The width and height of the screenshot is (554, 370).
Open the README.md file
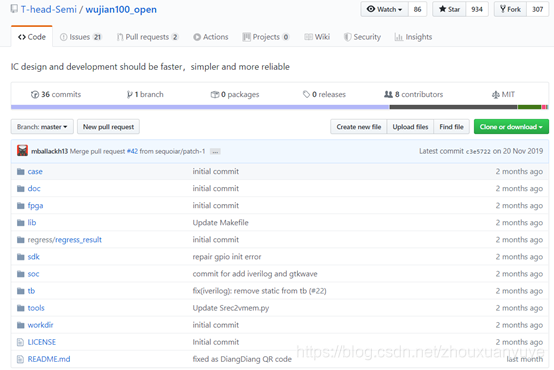[49, 359]
